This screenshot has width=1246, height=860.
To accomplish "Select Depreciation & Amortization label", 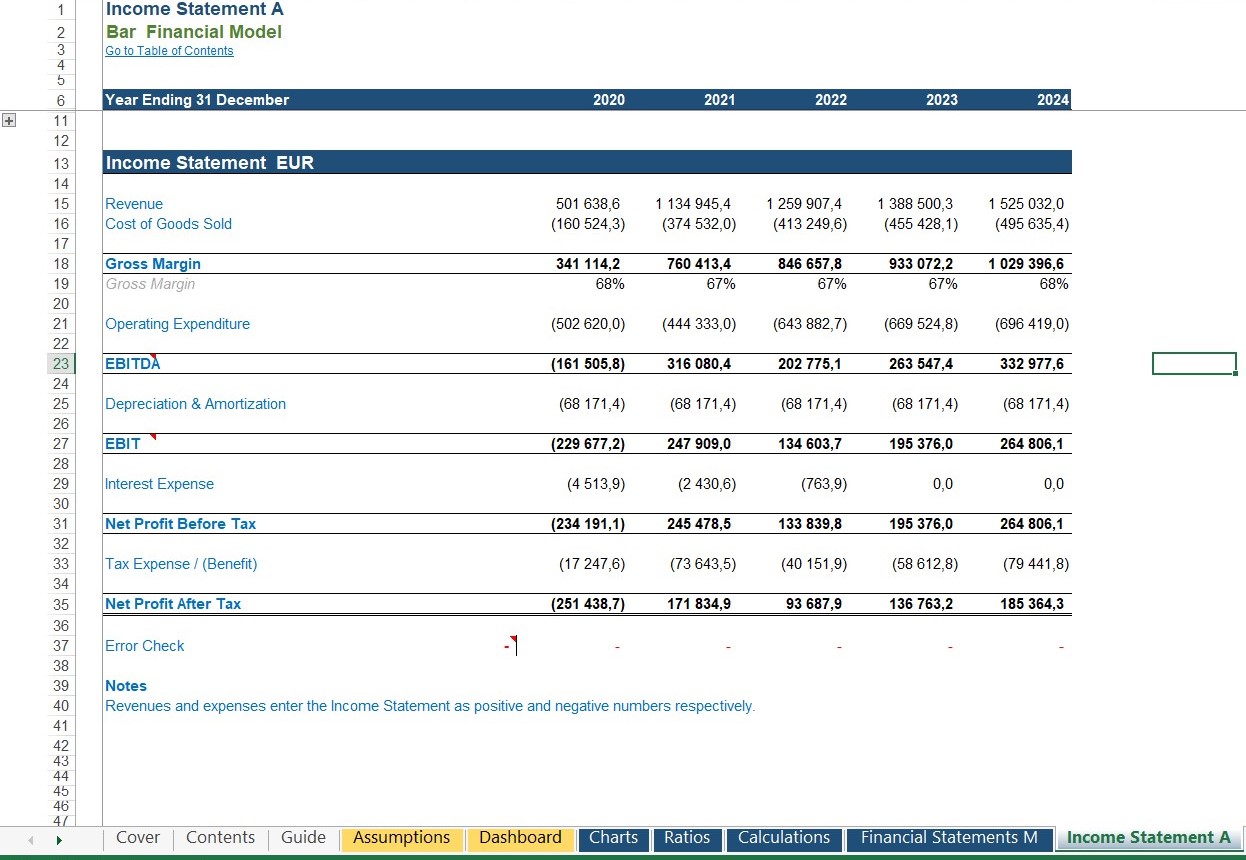I will tap(196, 404).
